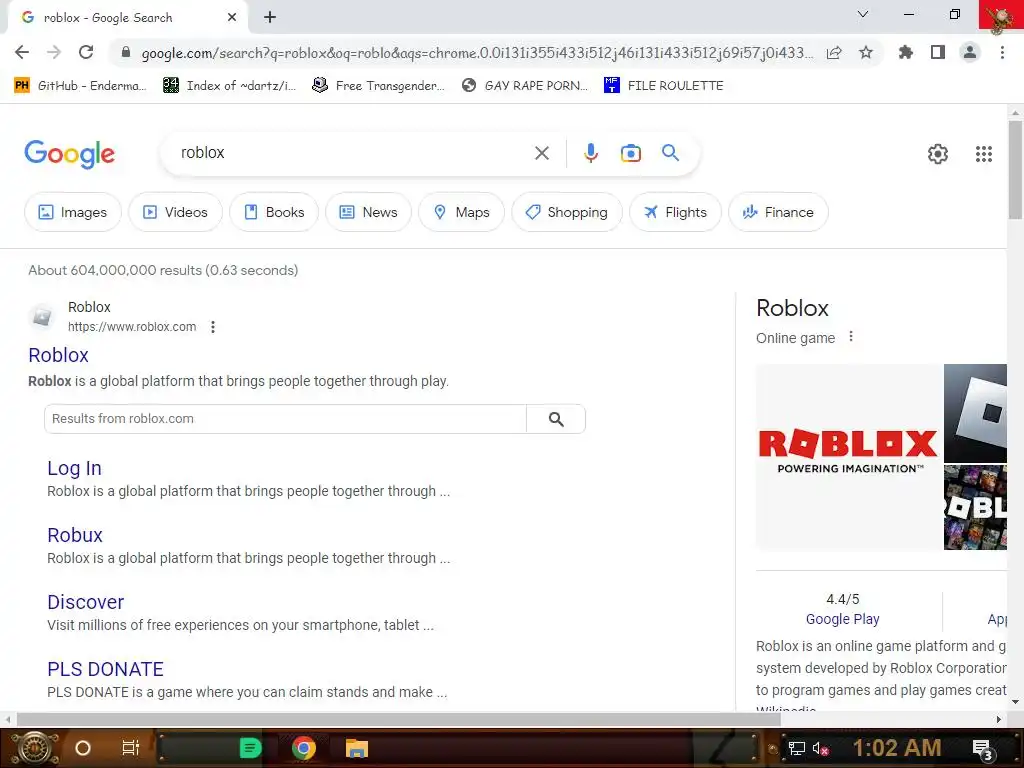Open Chrome extensions puzzle icon
This screenshot has height=768, width=1024.
pos(905,52)
